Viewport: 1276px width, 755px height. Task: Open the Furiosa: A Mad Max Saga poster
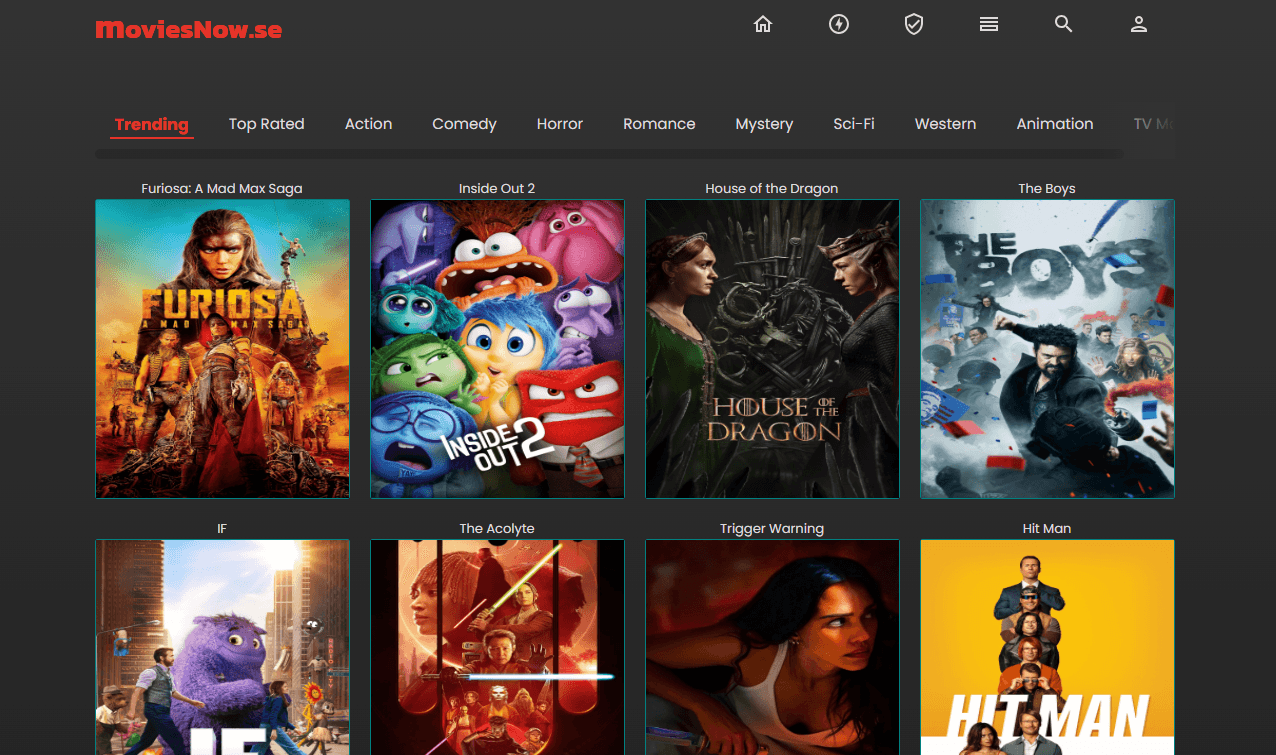222,348
